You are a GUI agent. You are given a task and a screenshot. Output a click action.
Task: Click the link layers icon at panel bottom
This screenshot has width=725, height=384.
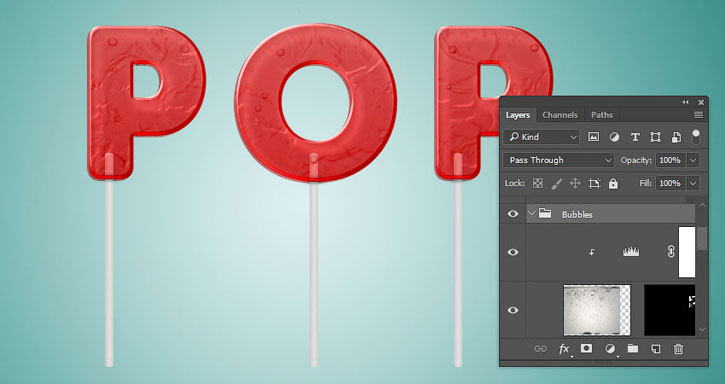tap(541, 349)
